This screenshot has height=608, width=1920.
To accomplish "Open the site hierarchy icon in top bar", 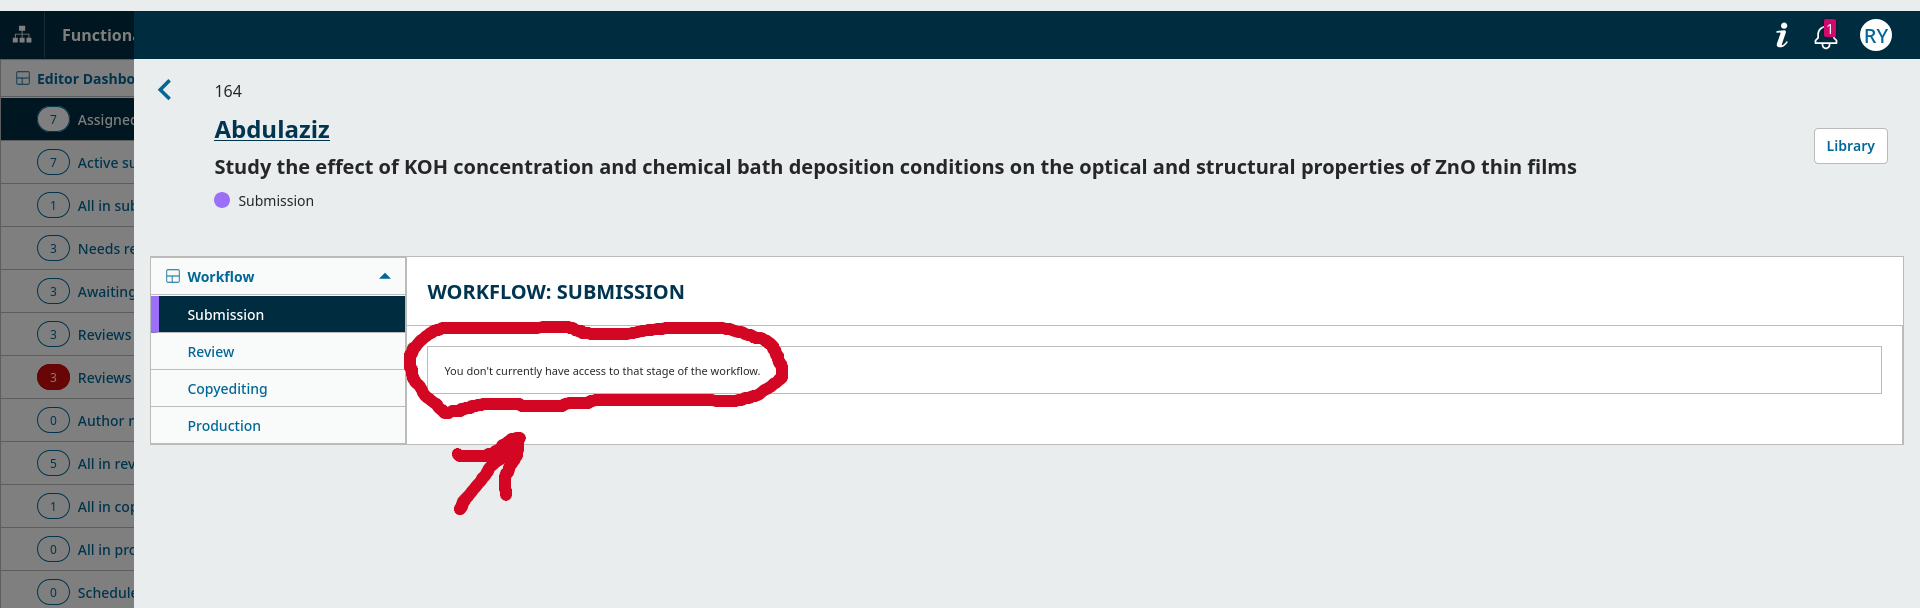I will (x=22, y=35).
